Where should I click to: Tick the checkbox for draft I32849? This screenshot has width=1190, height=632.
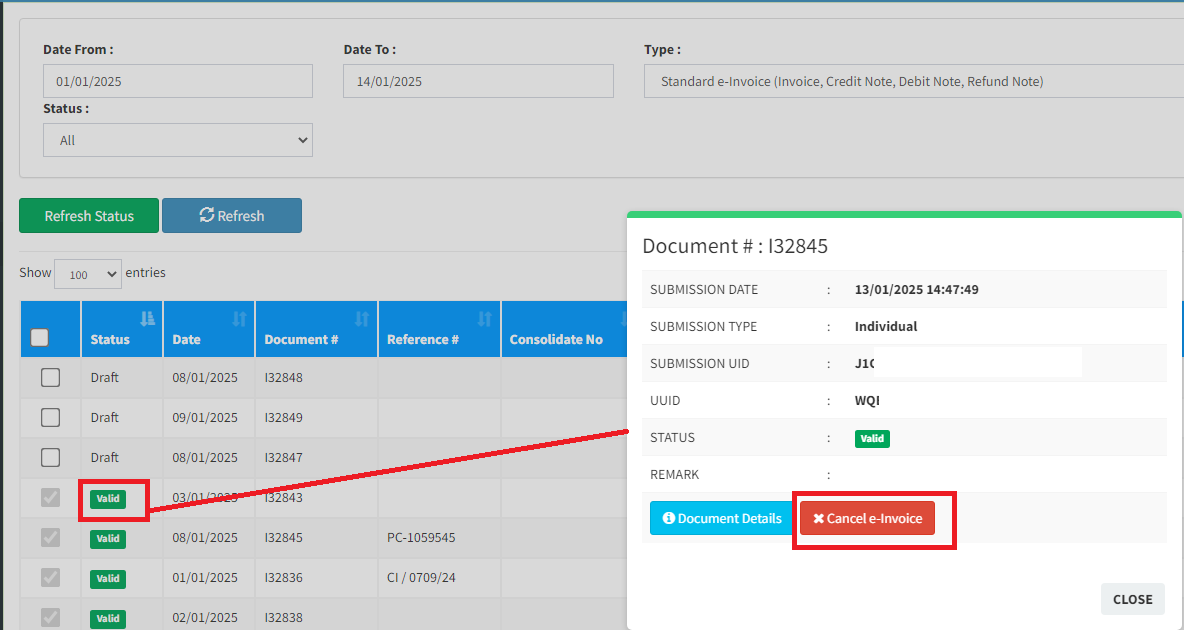click(50, 418)
